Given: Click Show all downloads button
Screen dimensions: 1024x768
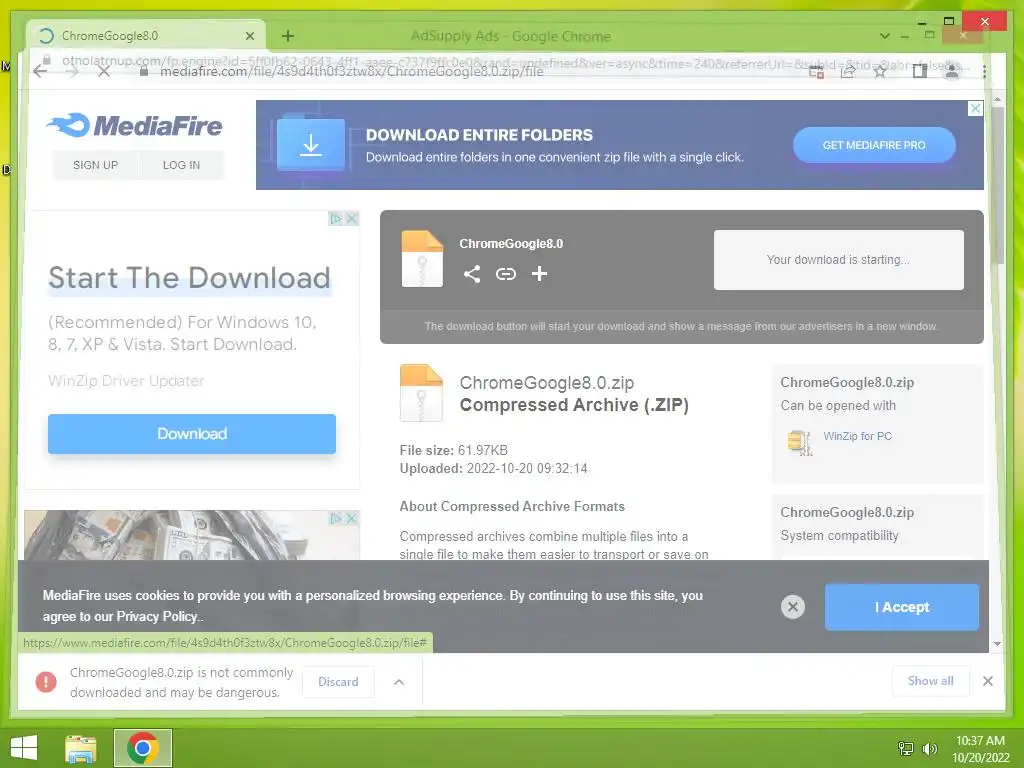Looking at the screenshot, I should click(x=931, y=681).
